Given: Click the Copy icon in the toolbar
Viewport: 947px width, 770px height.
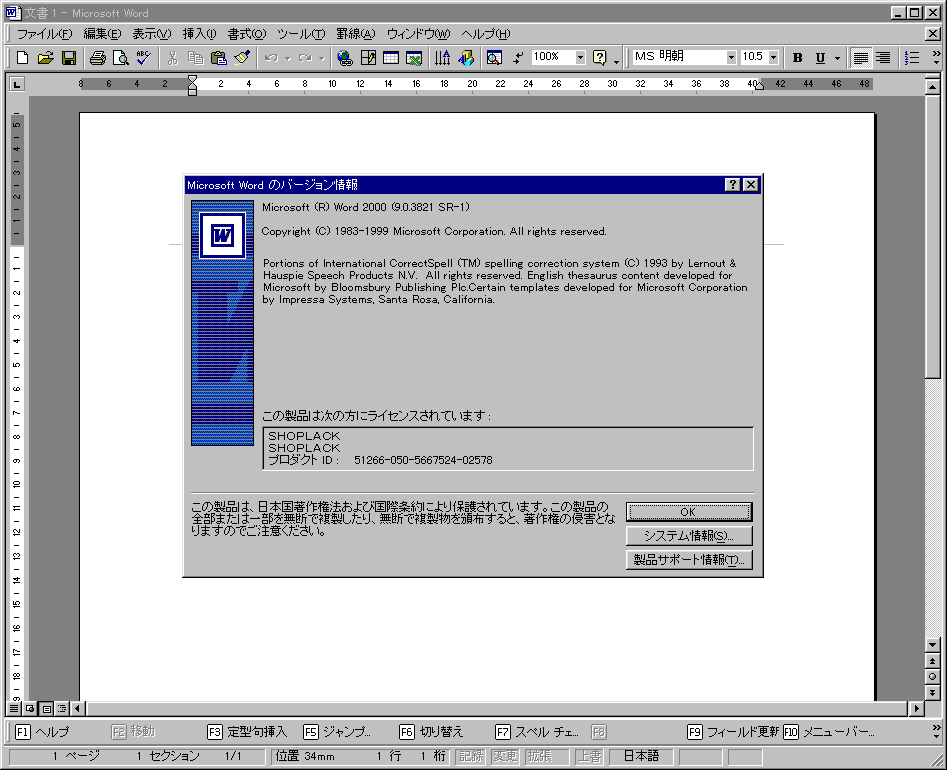Looking at the screenshot, I should click(195, 57).
